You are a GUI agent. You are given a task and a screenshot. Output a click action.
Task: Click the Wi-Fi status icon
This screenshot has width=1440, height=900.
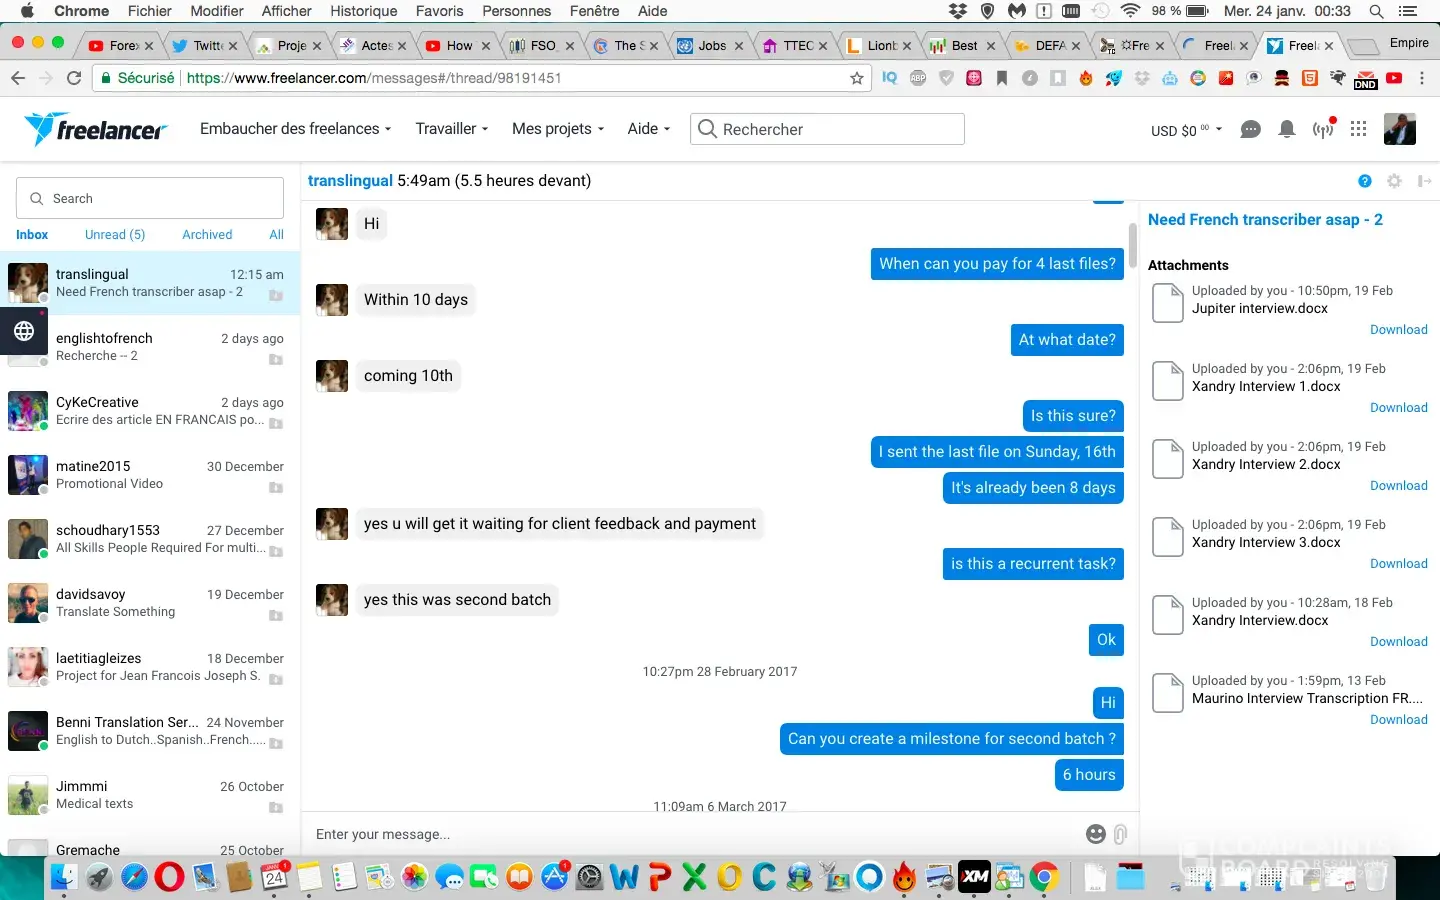point(1131,11)
